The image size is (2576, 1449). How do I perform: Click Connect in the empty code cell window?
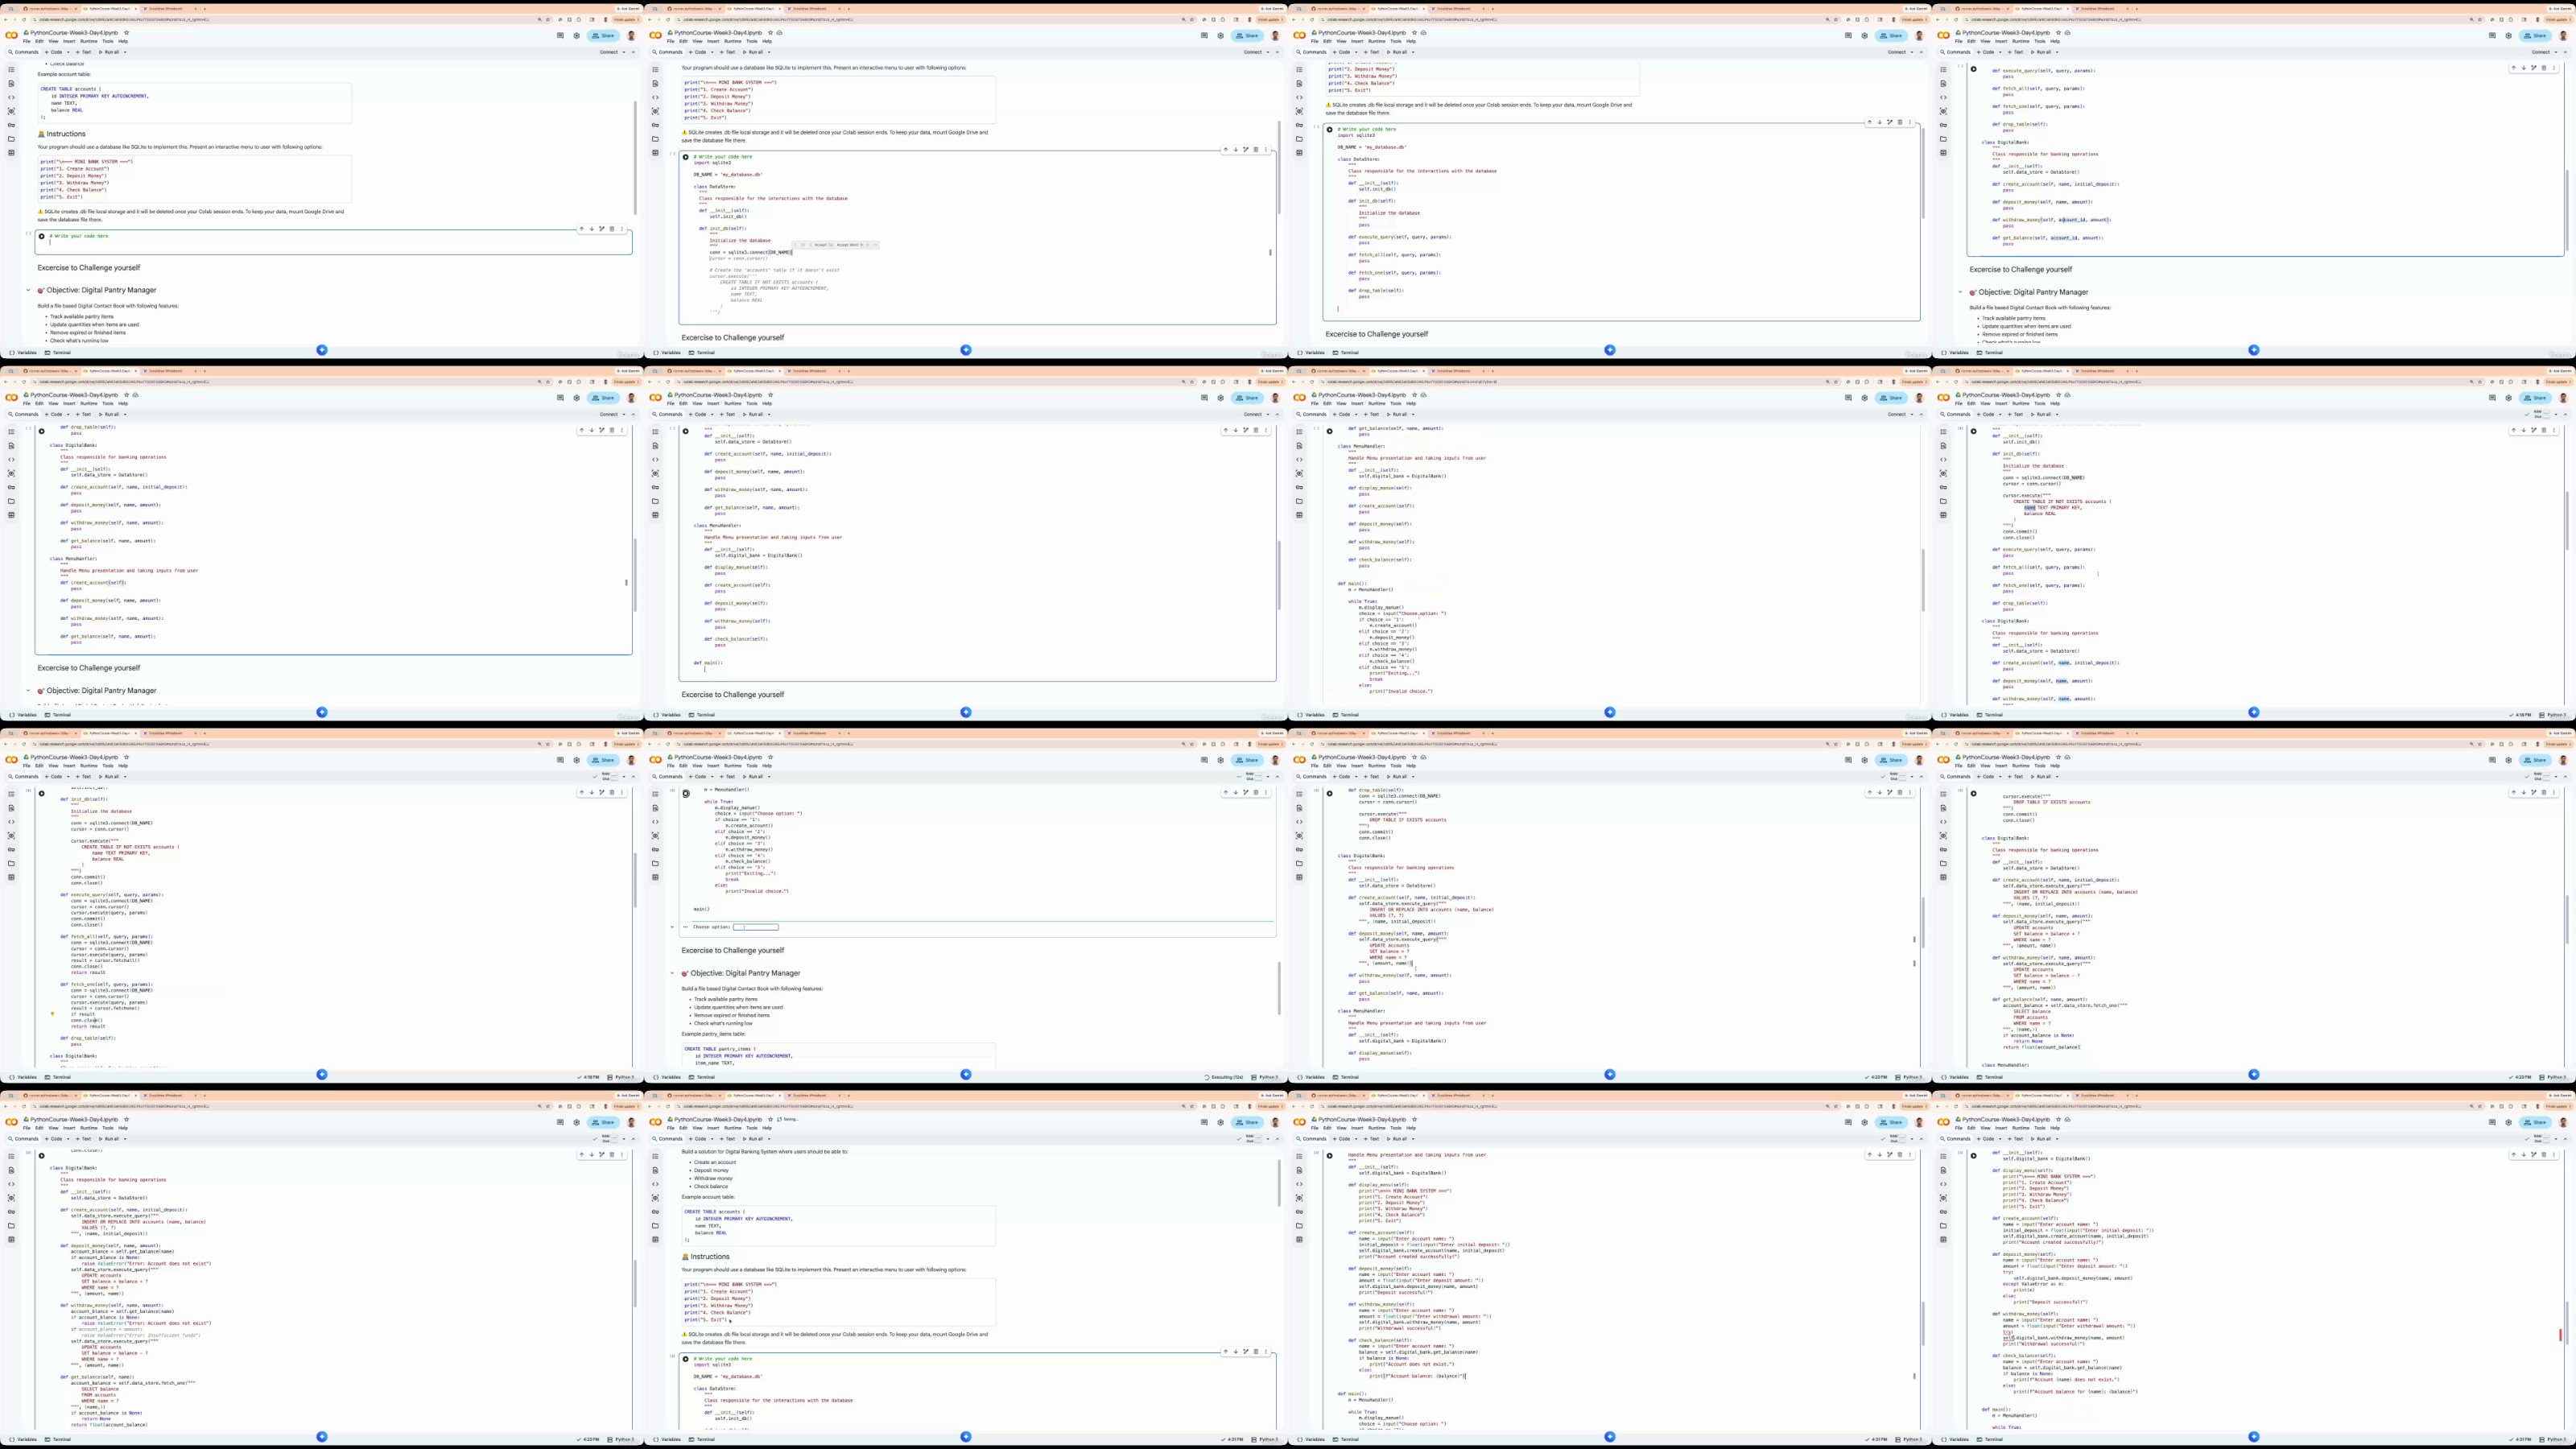click(608, 52)
